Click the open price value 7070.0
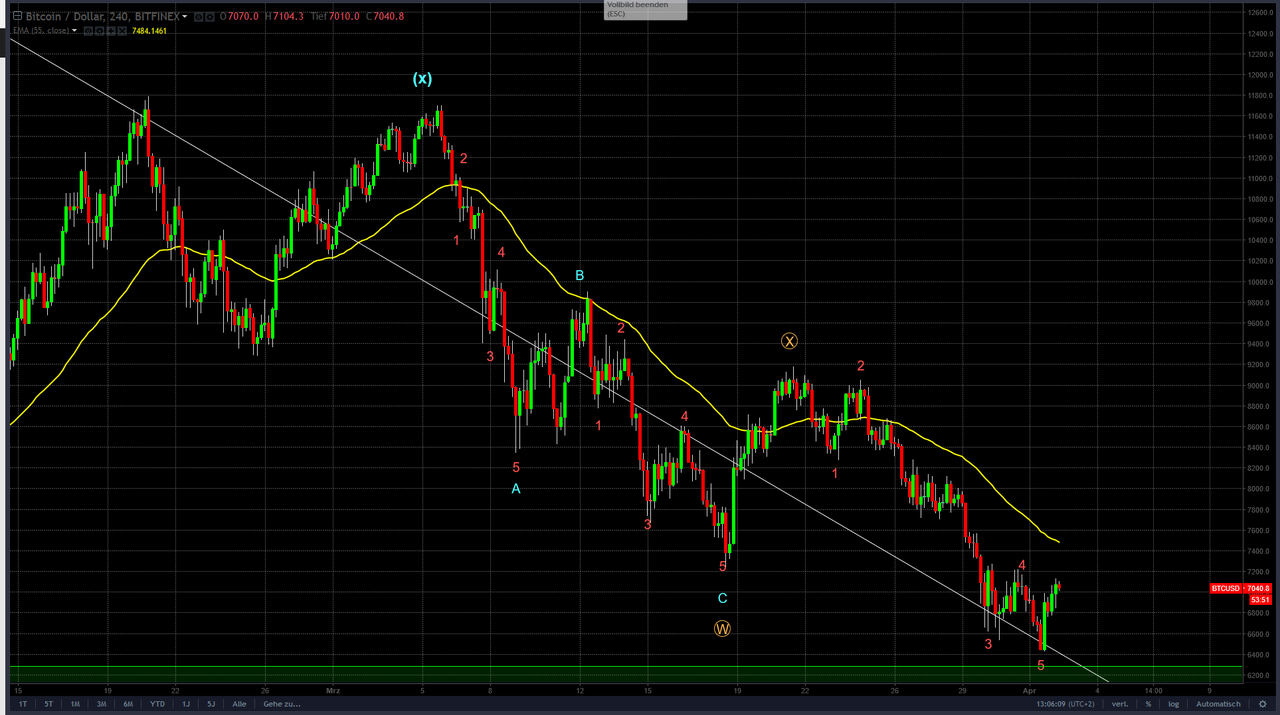Viewport: 1280px width, 715px height. 243,16
